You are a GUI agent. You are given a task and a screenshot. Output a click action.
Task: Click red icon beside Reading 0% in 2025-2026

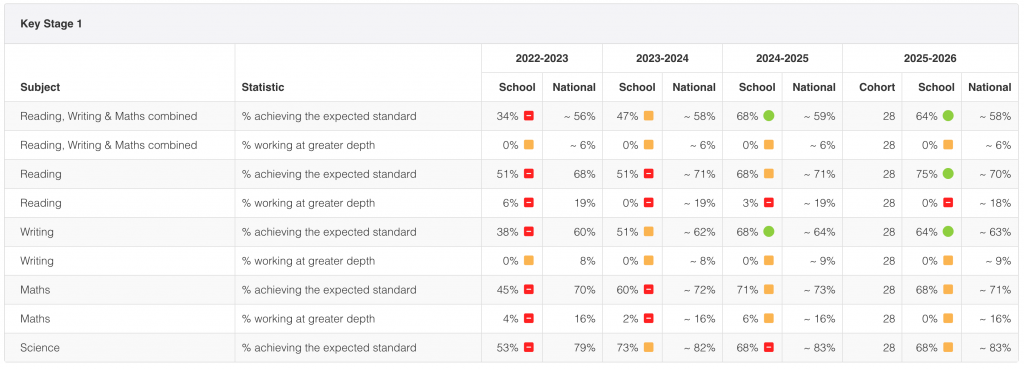[x=948, y=202]
